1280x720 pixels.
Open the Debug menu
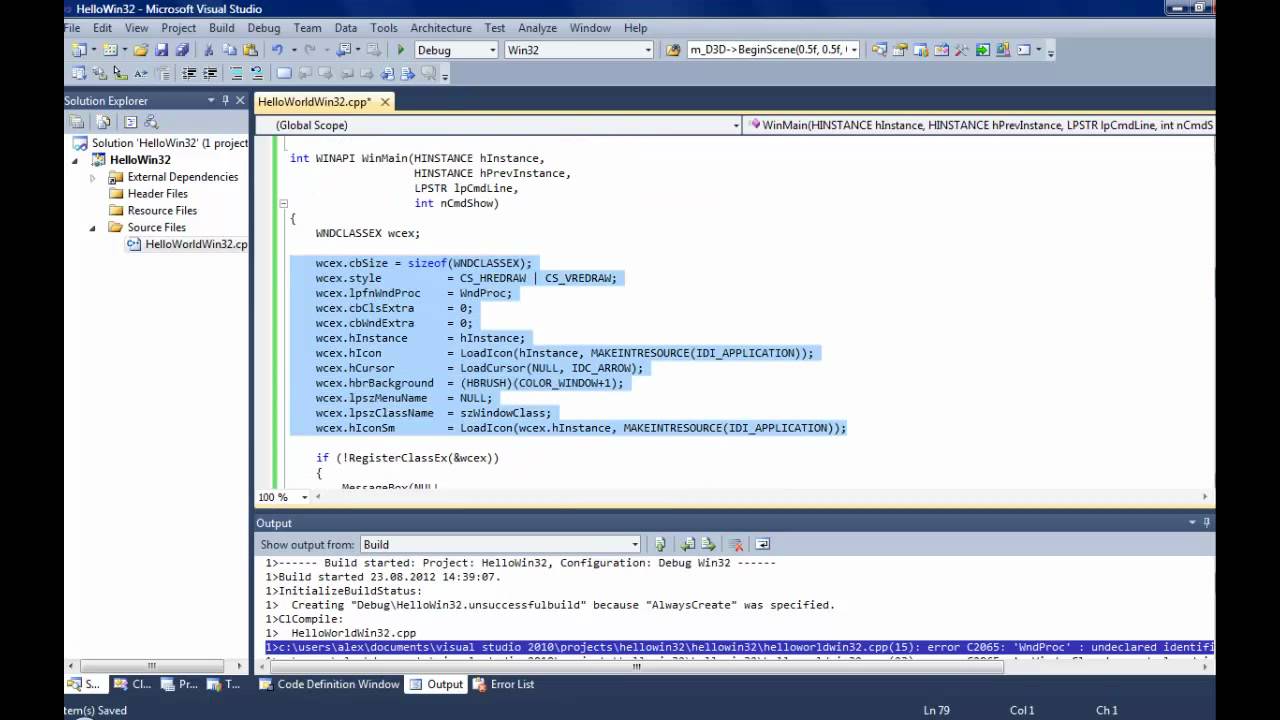click(264, 28)
